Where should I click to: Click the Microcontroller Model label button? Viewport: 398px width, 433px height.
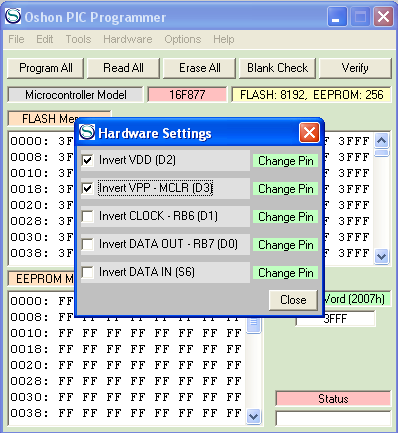[x=76, y=95]
